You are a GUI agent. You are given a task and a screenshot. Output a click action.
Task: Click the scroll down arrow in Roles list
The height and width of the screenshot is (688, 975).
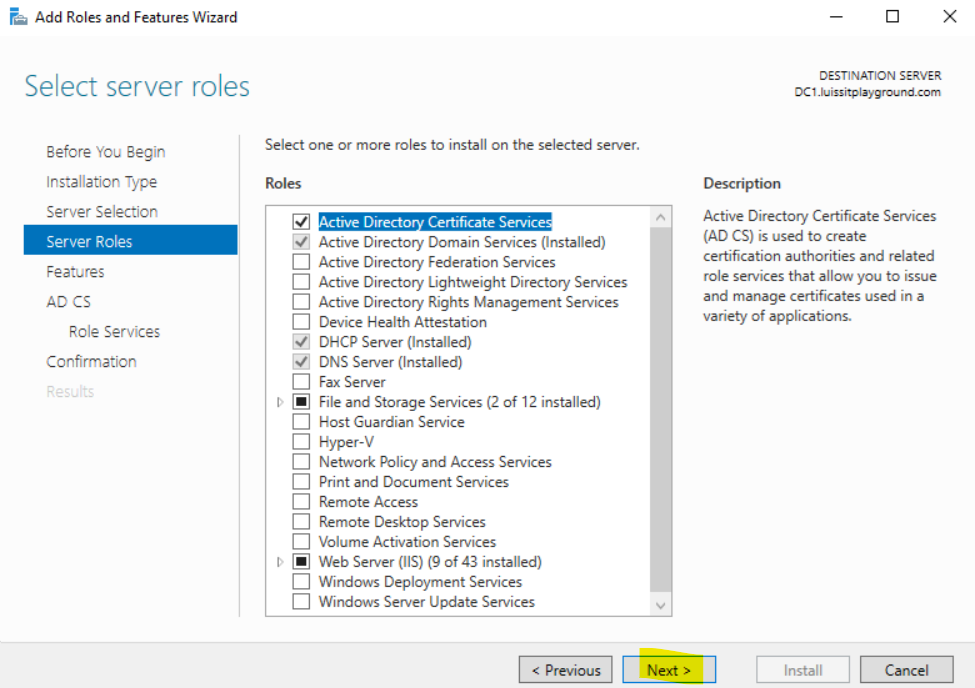660,605
